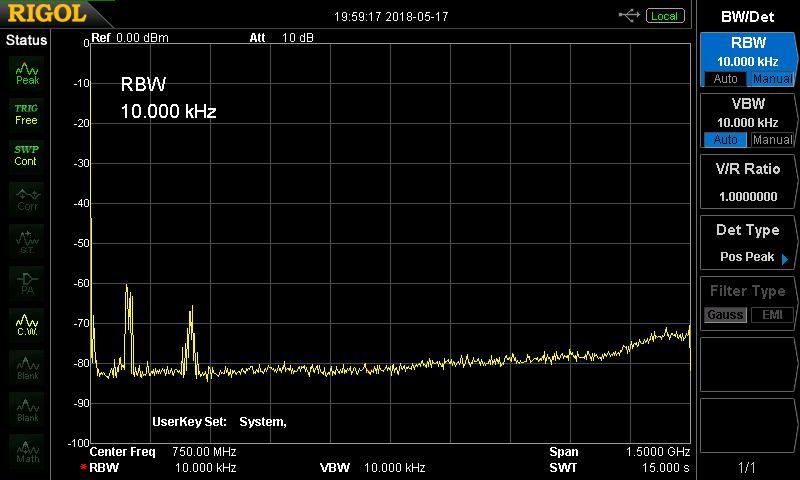The height and width of the screenshot is (480, 800).
Task: Click the BW/Det menu title
Action: point(747,17)
